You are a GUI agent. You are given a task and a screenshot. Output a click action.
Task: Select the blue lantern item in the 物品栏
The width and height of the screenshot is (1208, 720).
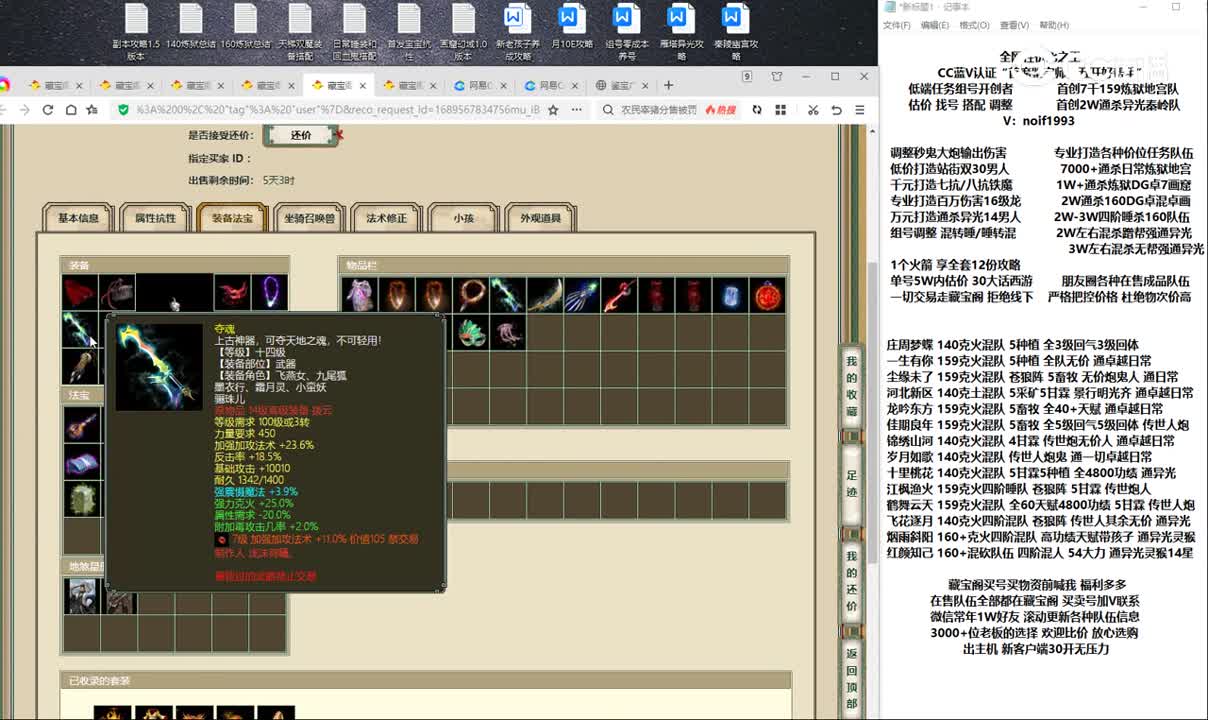[x=731, y=295]
